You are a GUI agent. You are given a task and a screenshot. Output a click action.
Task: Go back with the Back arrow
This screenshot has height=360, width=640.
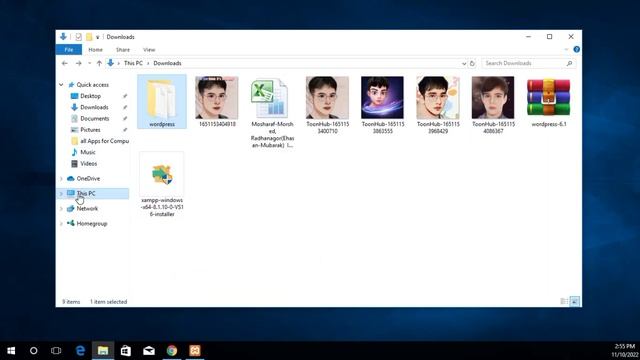(x=64, y=63)
